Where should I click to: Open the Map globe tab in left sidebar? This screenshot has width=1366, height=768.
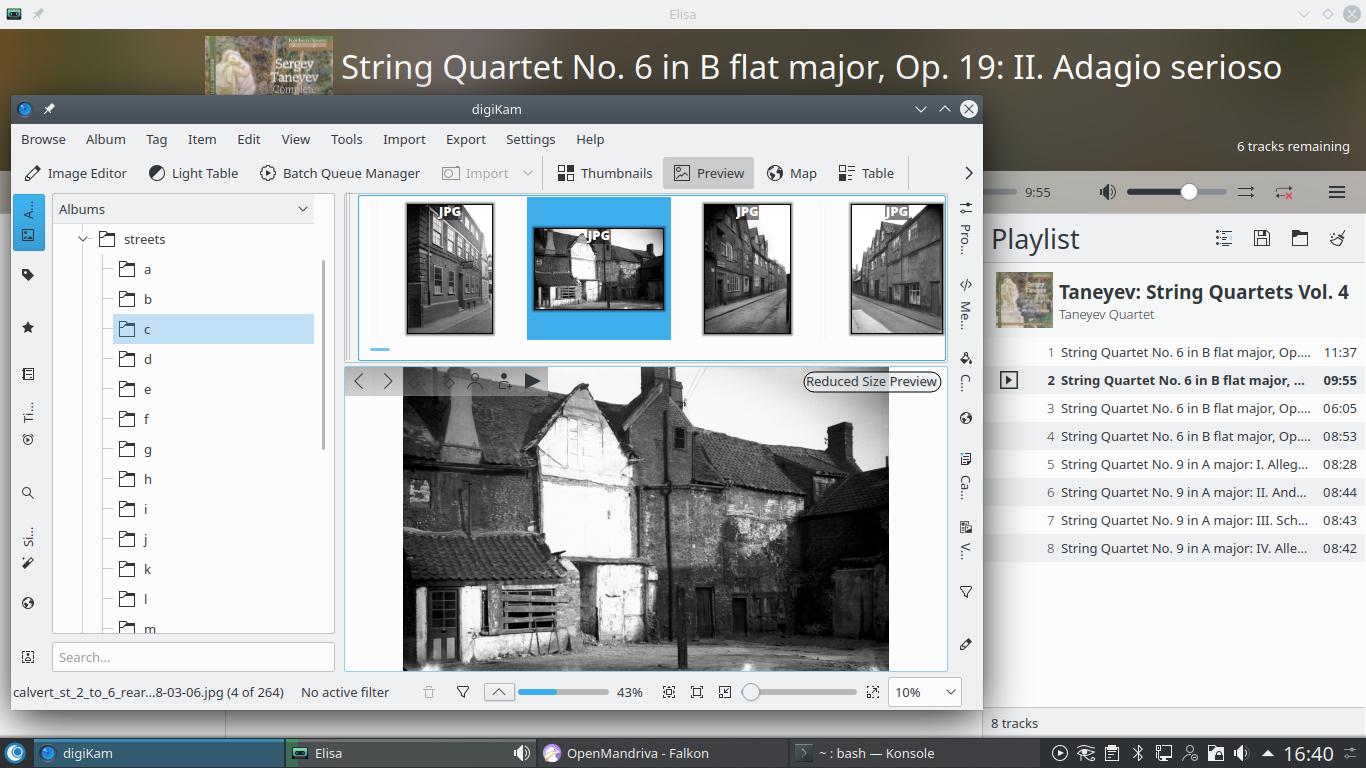point(28,603)
